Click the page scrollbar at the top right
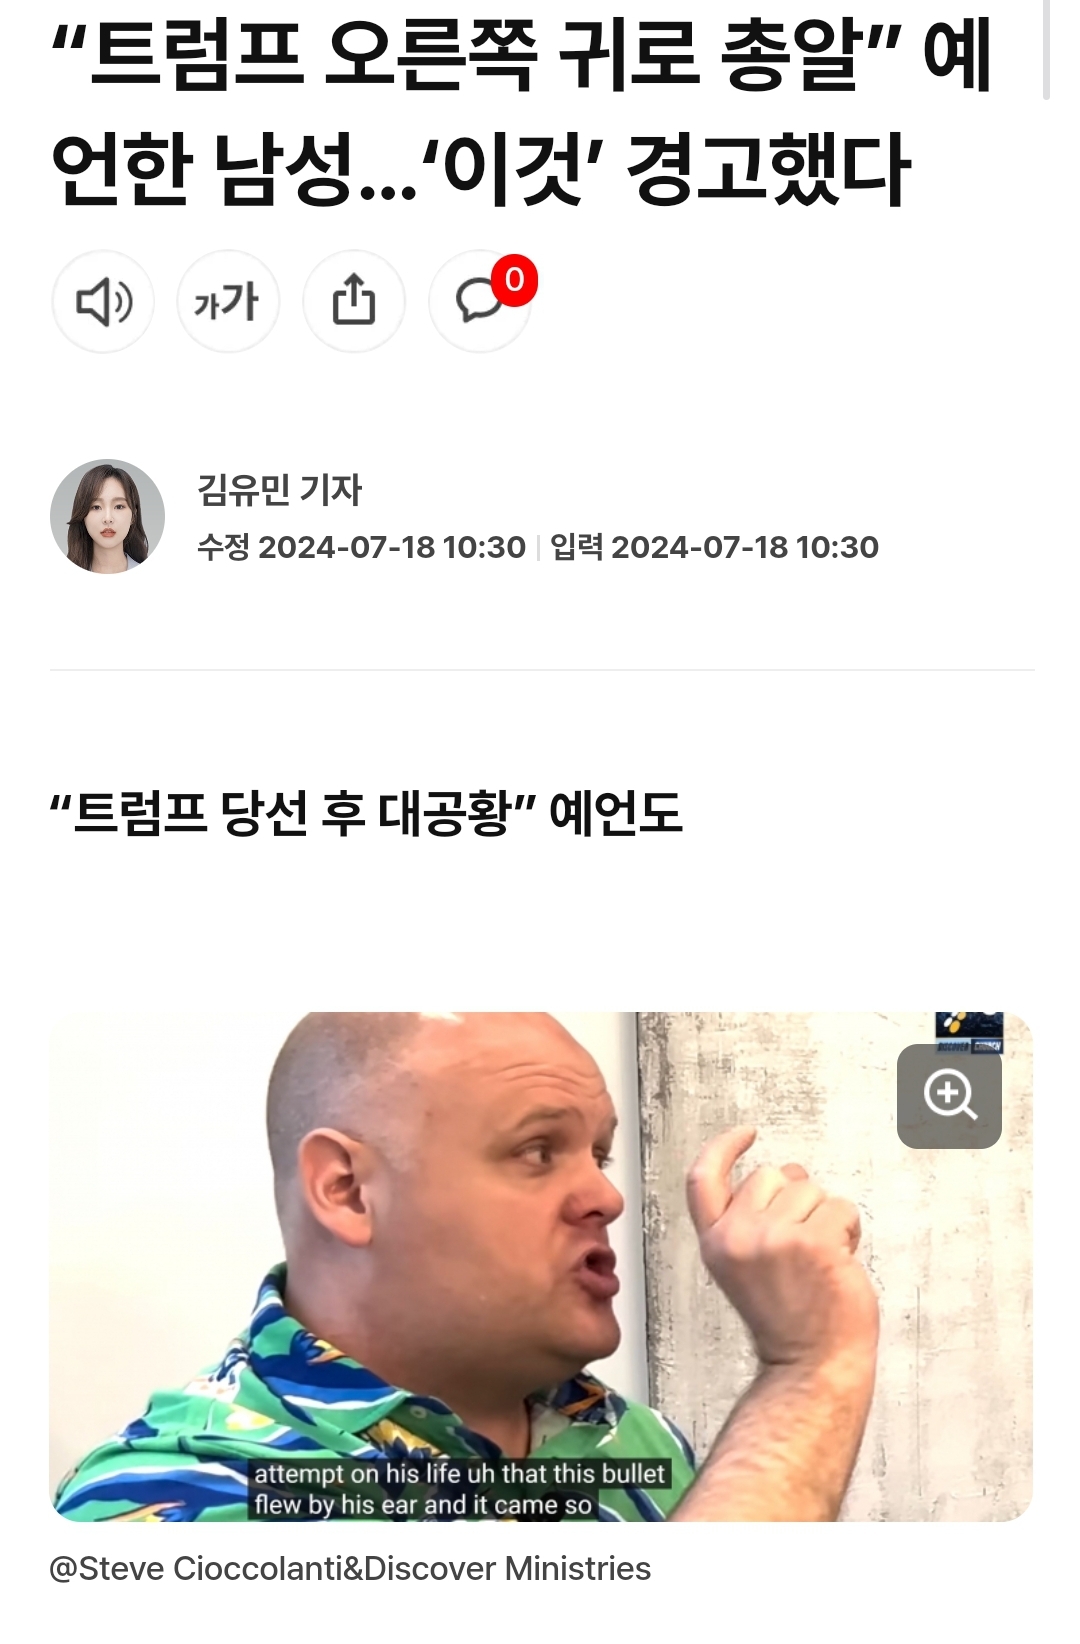The image size is (1080, 1644). click(1046, 50)
